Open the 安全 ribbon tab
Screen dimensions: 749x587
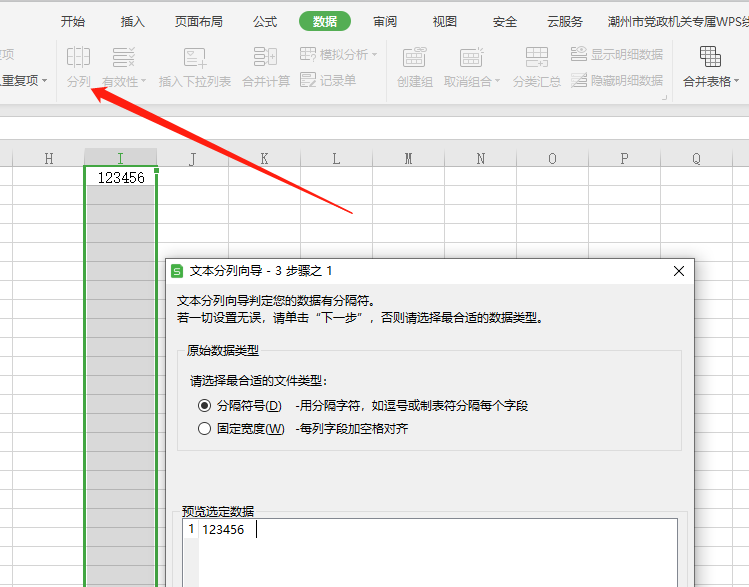pyautogui.click(x=505, y=21)
